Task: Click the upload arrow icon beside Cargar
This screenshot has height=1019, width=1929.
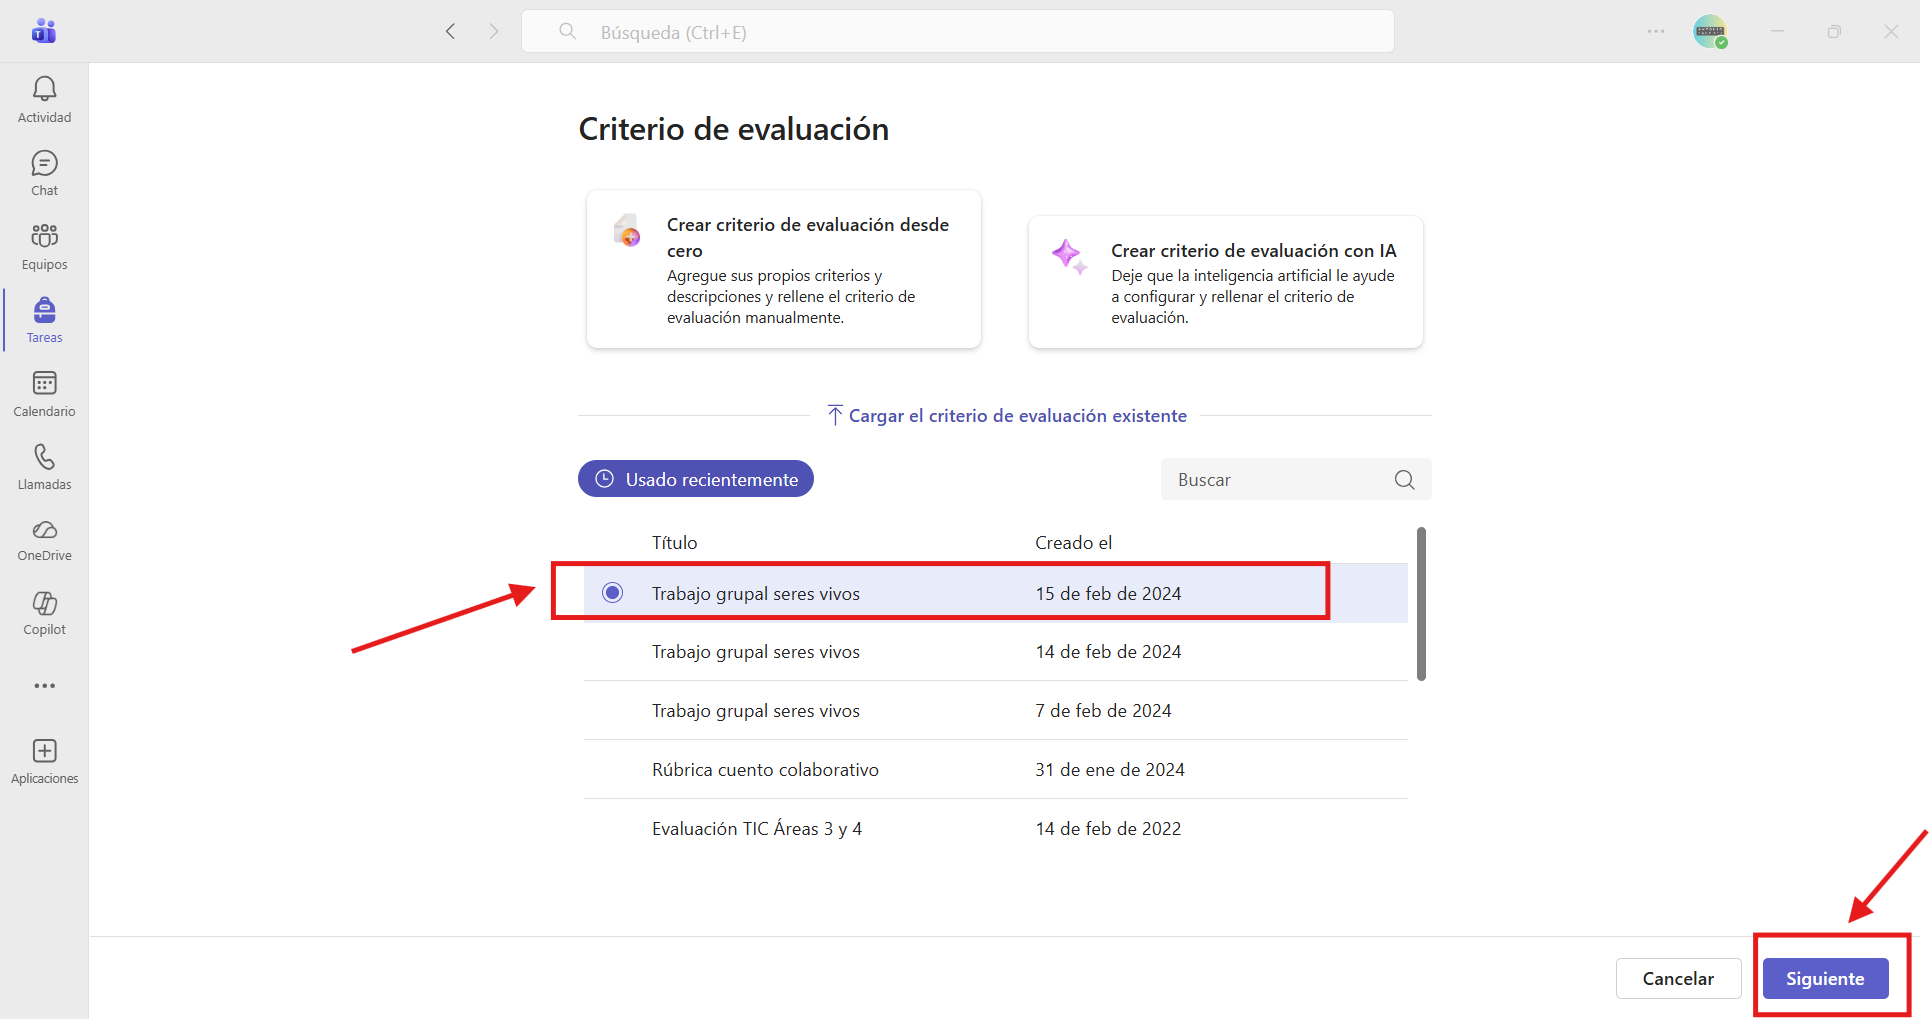Action: (835, 415)
